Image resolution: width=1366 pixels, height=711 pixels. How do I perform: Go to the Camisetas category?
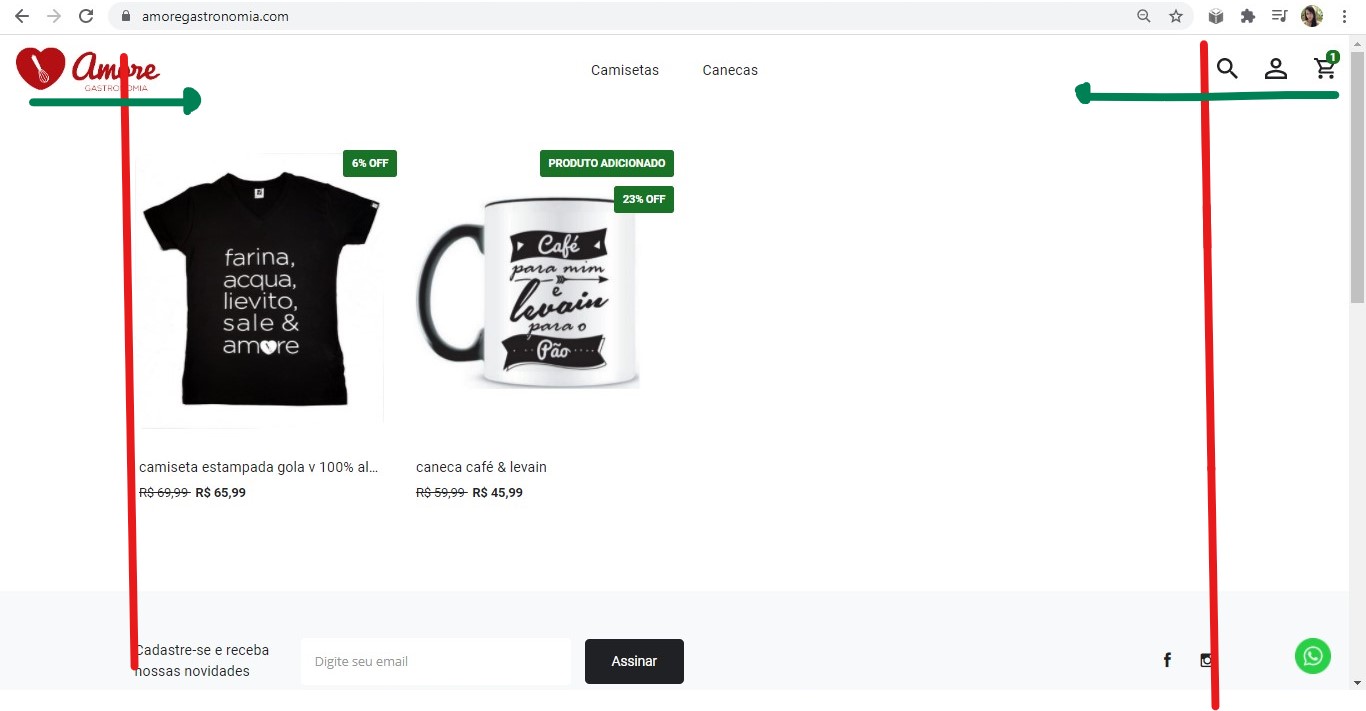point(625,70)
